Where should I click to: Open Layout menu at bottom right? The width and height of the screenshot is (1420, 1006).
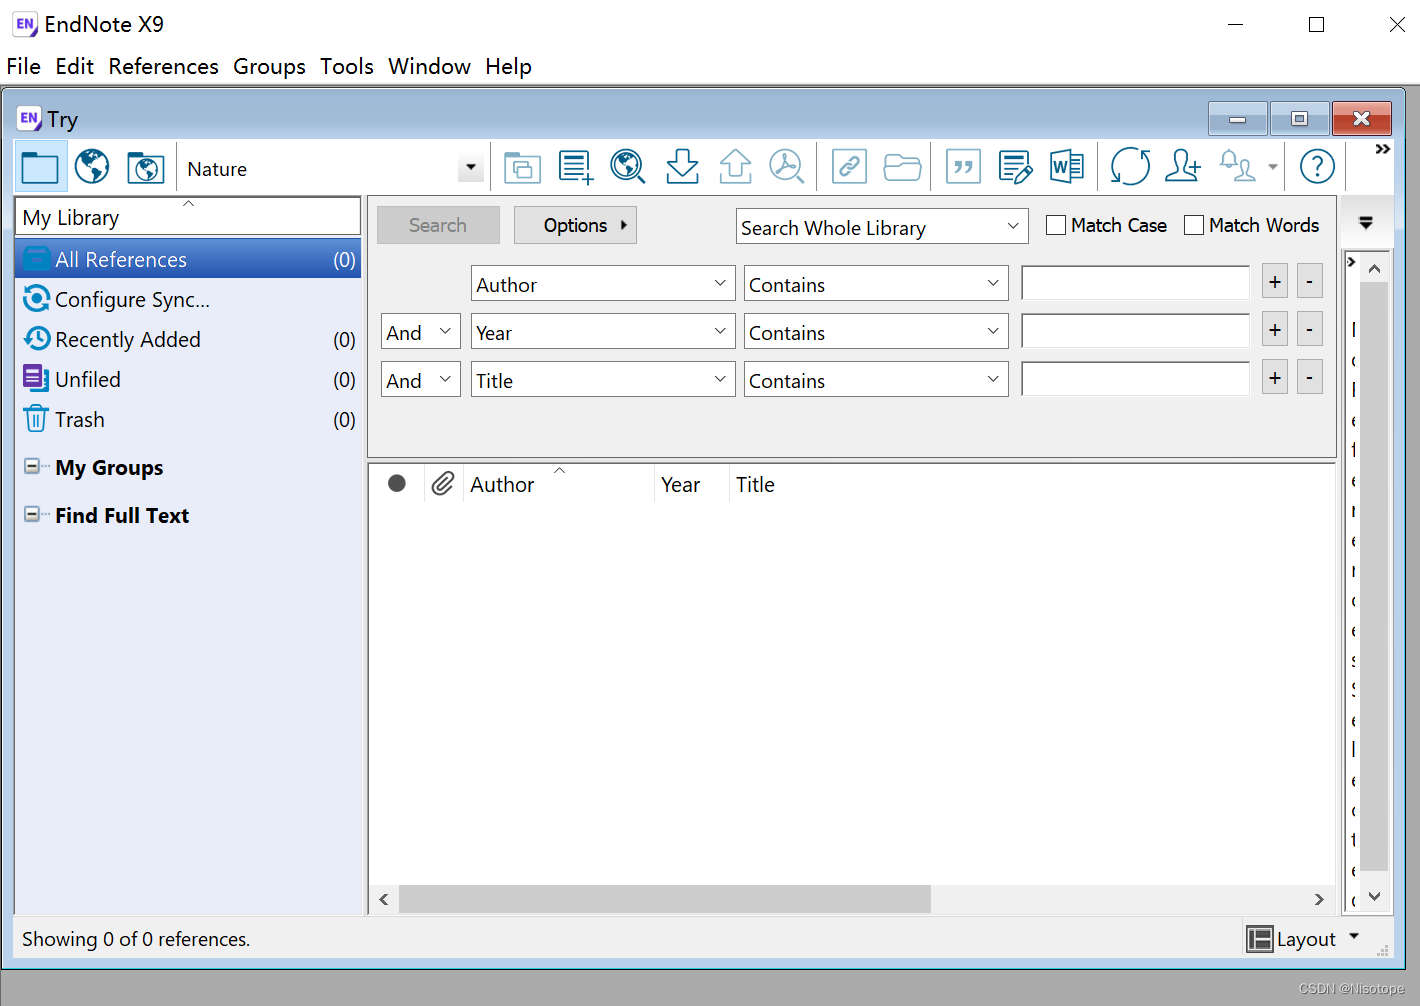point(1304,939)
